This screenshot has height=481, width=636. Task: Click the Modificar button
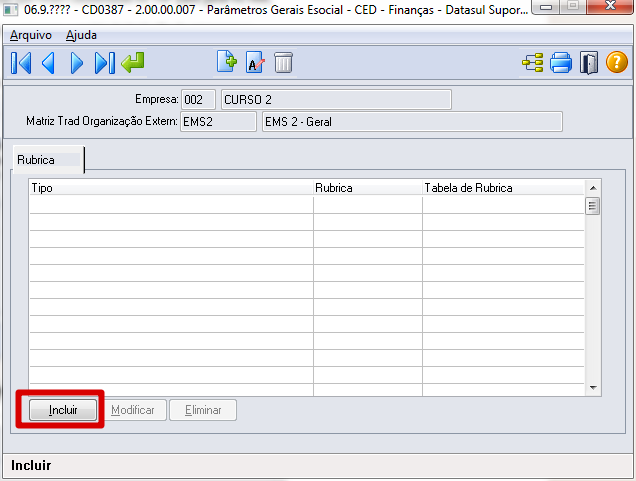[x=133, y=410]
